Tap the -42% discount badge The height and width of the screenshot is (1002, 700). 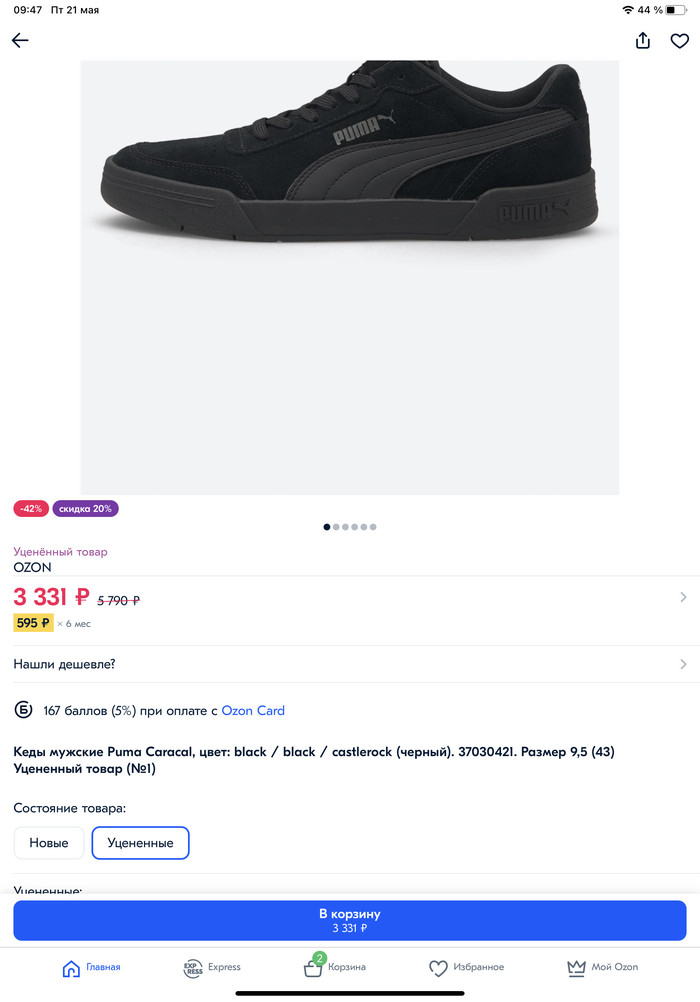click(x=31, y=508)
